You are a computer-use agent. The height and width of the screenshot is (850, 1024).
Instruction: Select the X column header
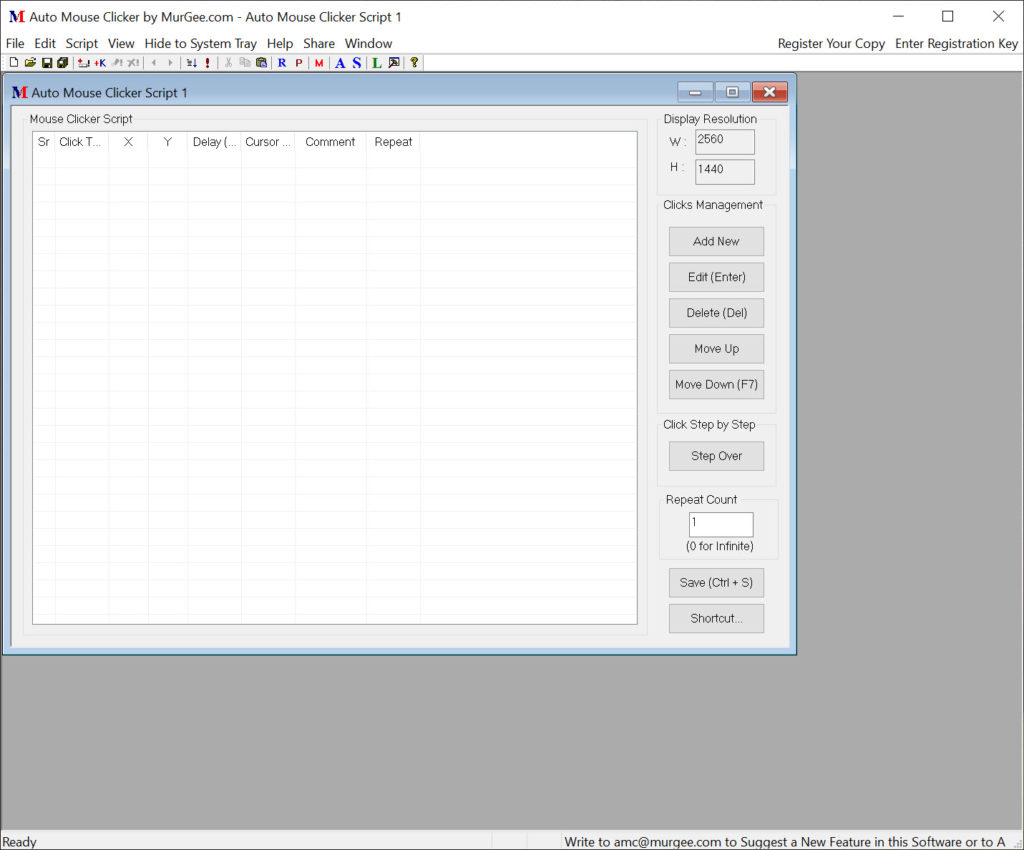(x=128, y=142)
